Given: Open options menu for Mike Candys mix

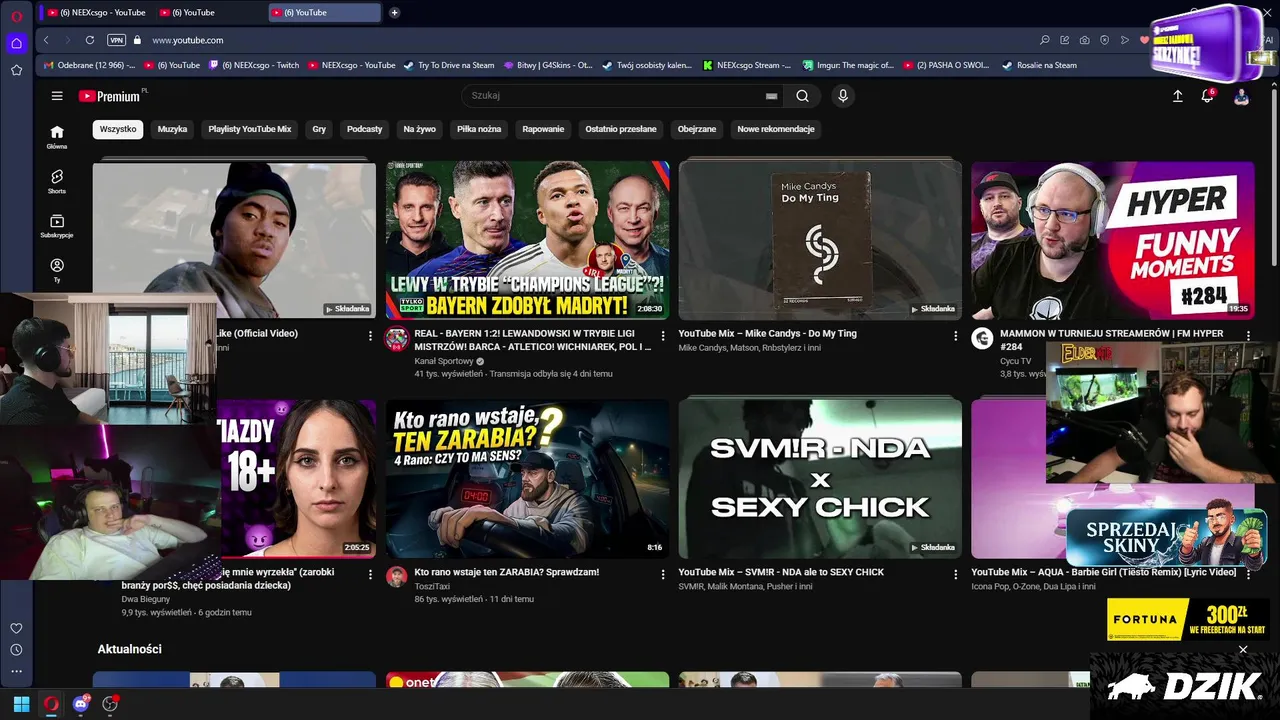Looking at the screenshot, I should point(955,336).
